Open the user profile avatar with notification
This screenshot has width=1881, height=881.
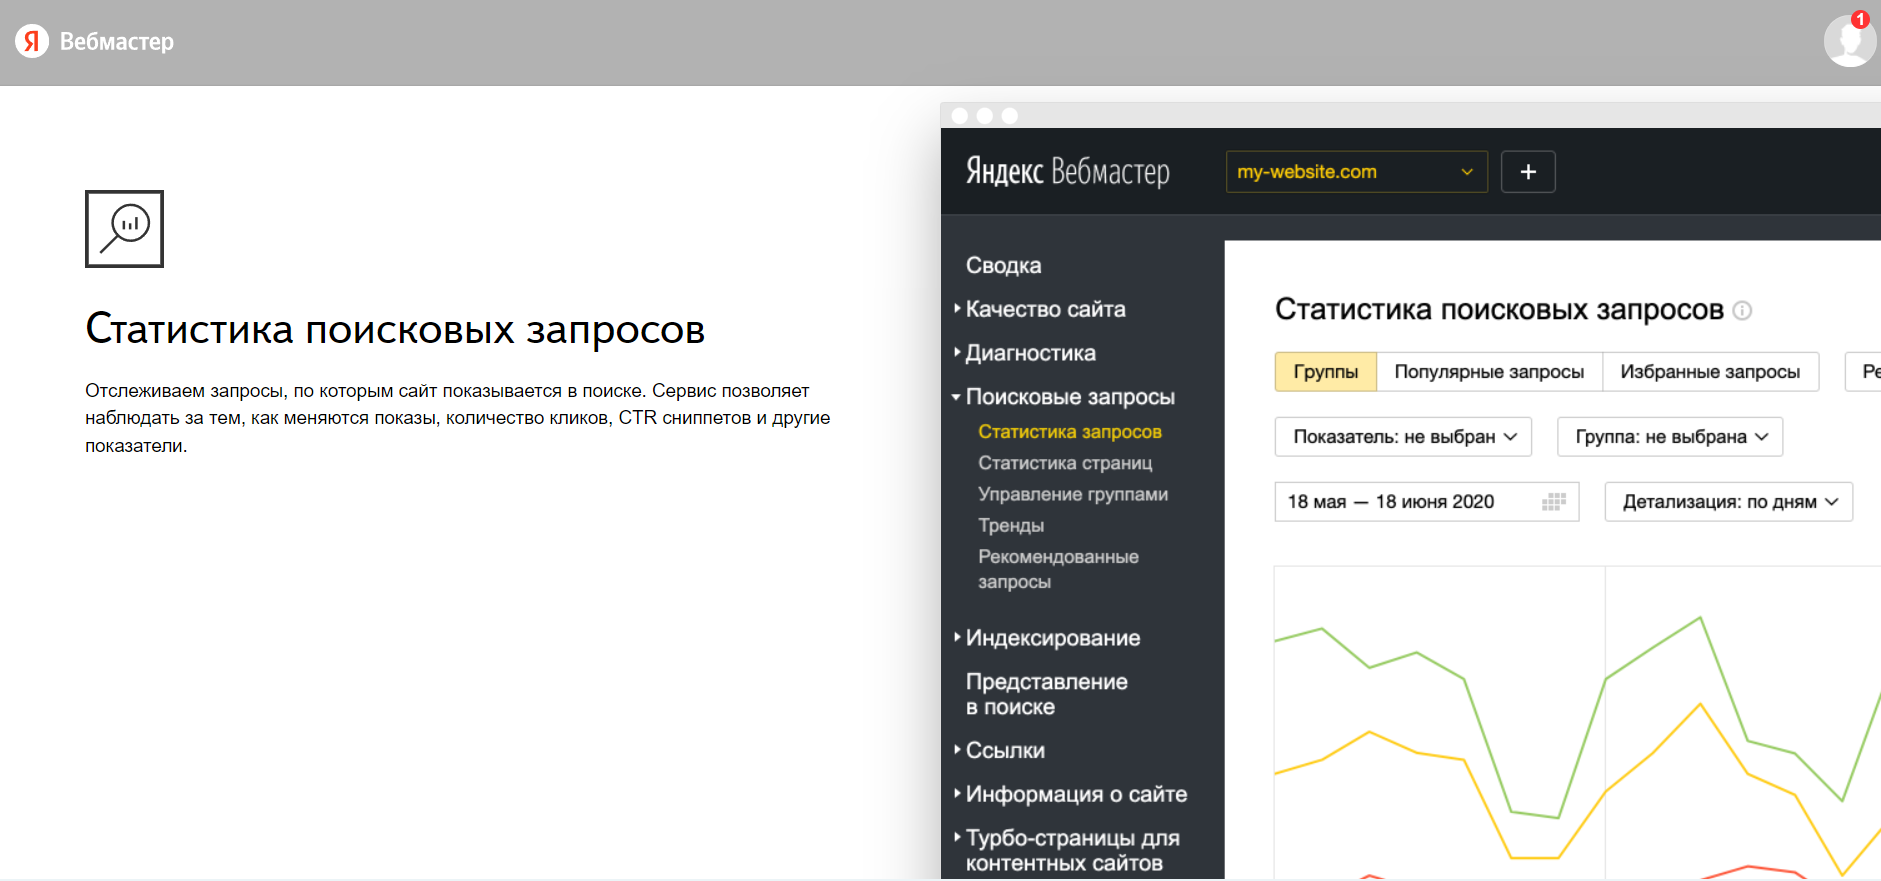[x=1849, y=40]
